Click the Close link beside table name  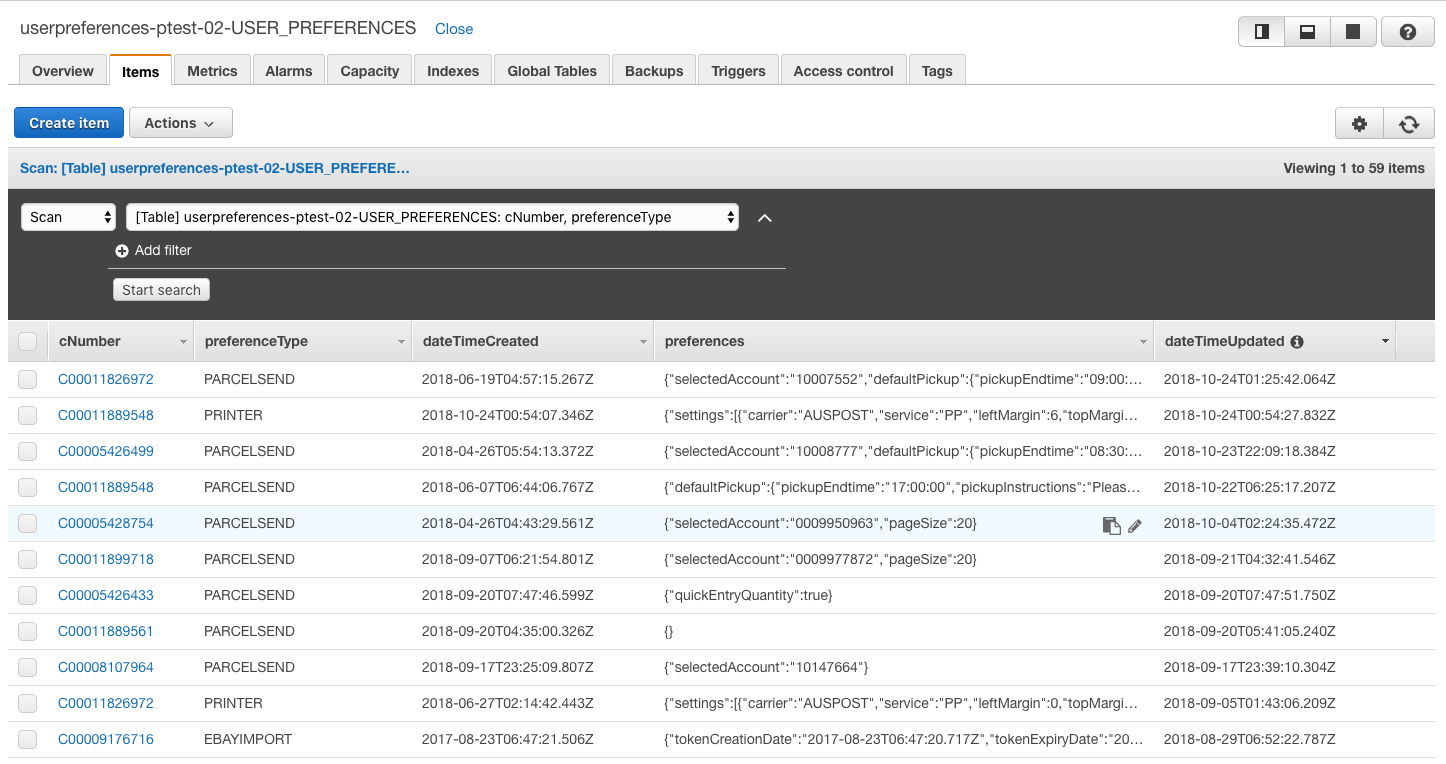454,29
